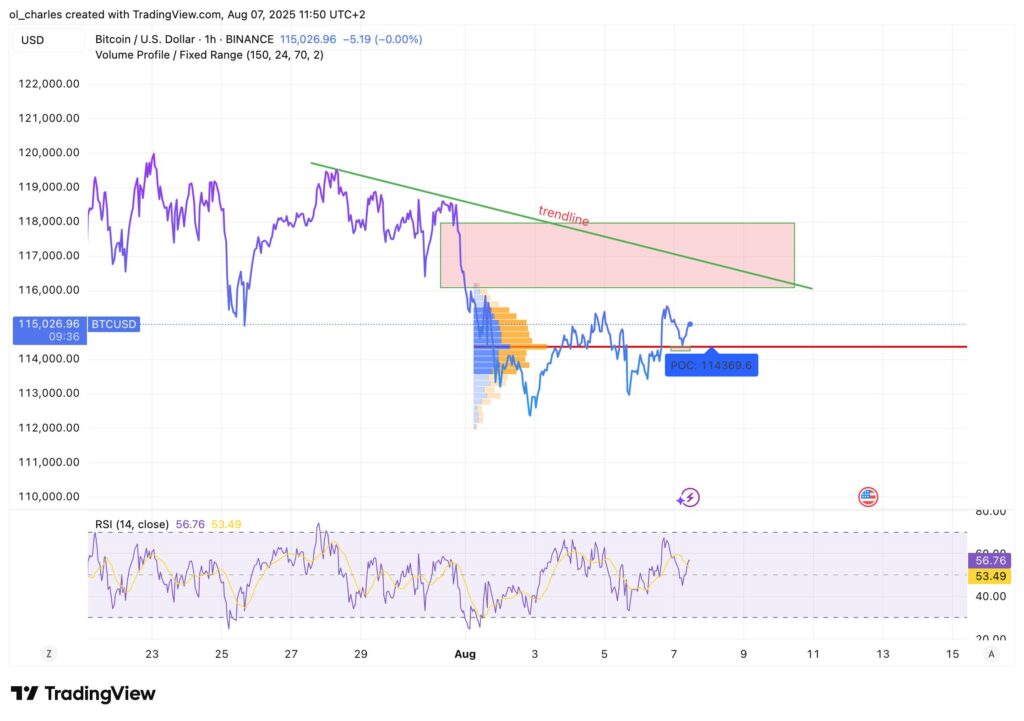The image size is (1024, 721).
Task: Click the yellow 53.49 RSI value badge
Action: 988,576
